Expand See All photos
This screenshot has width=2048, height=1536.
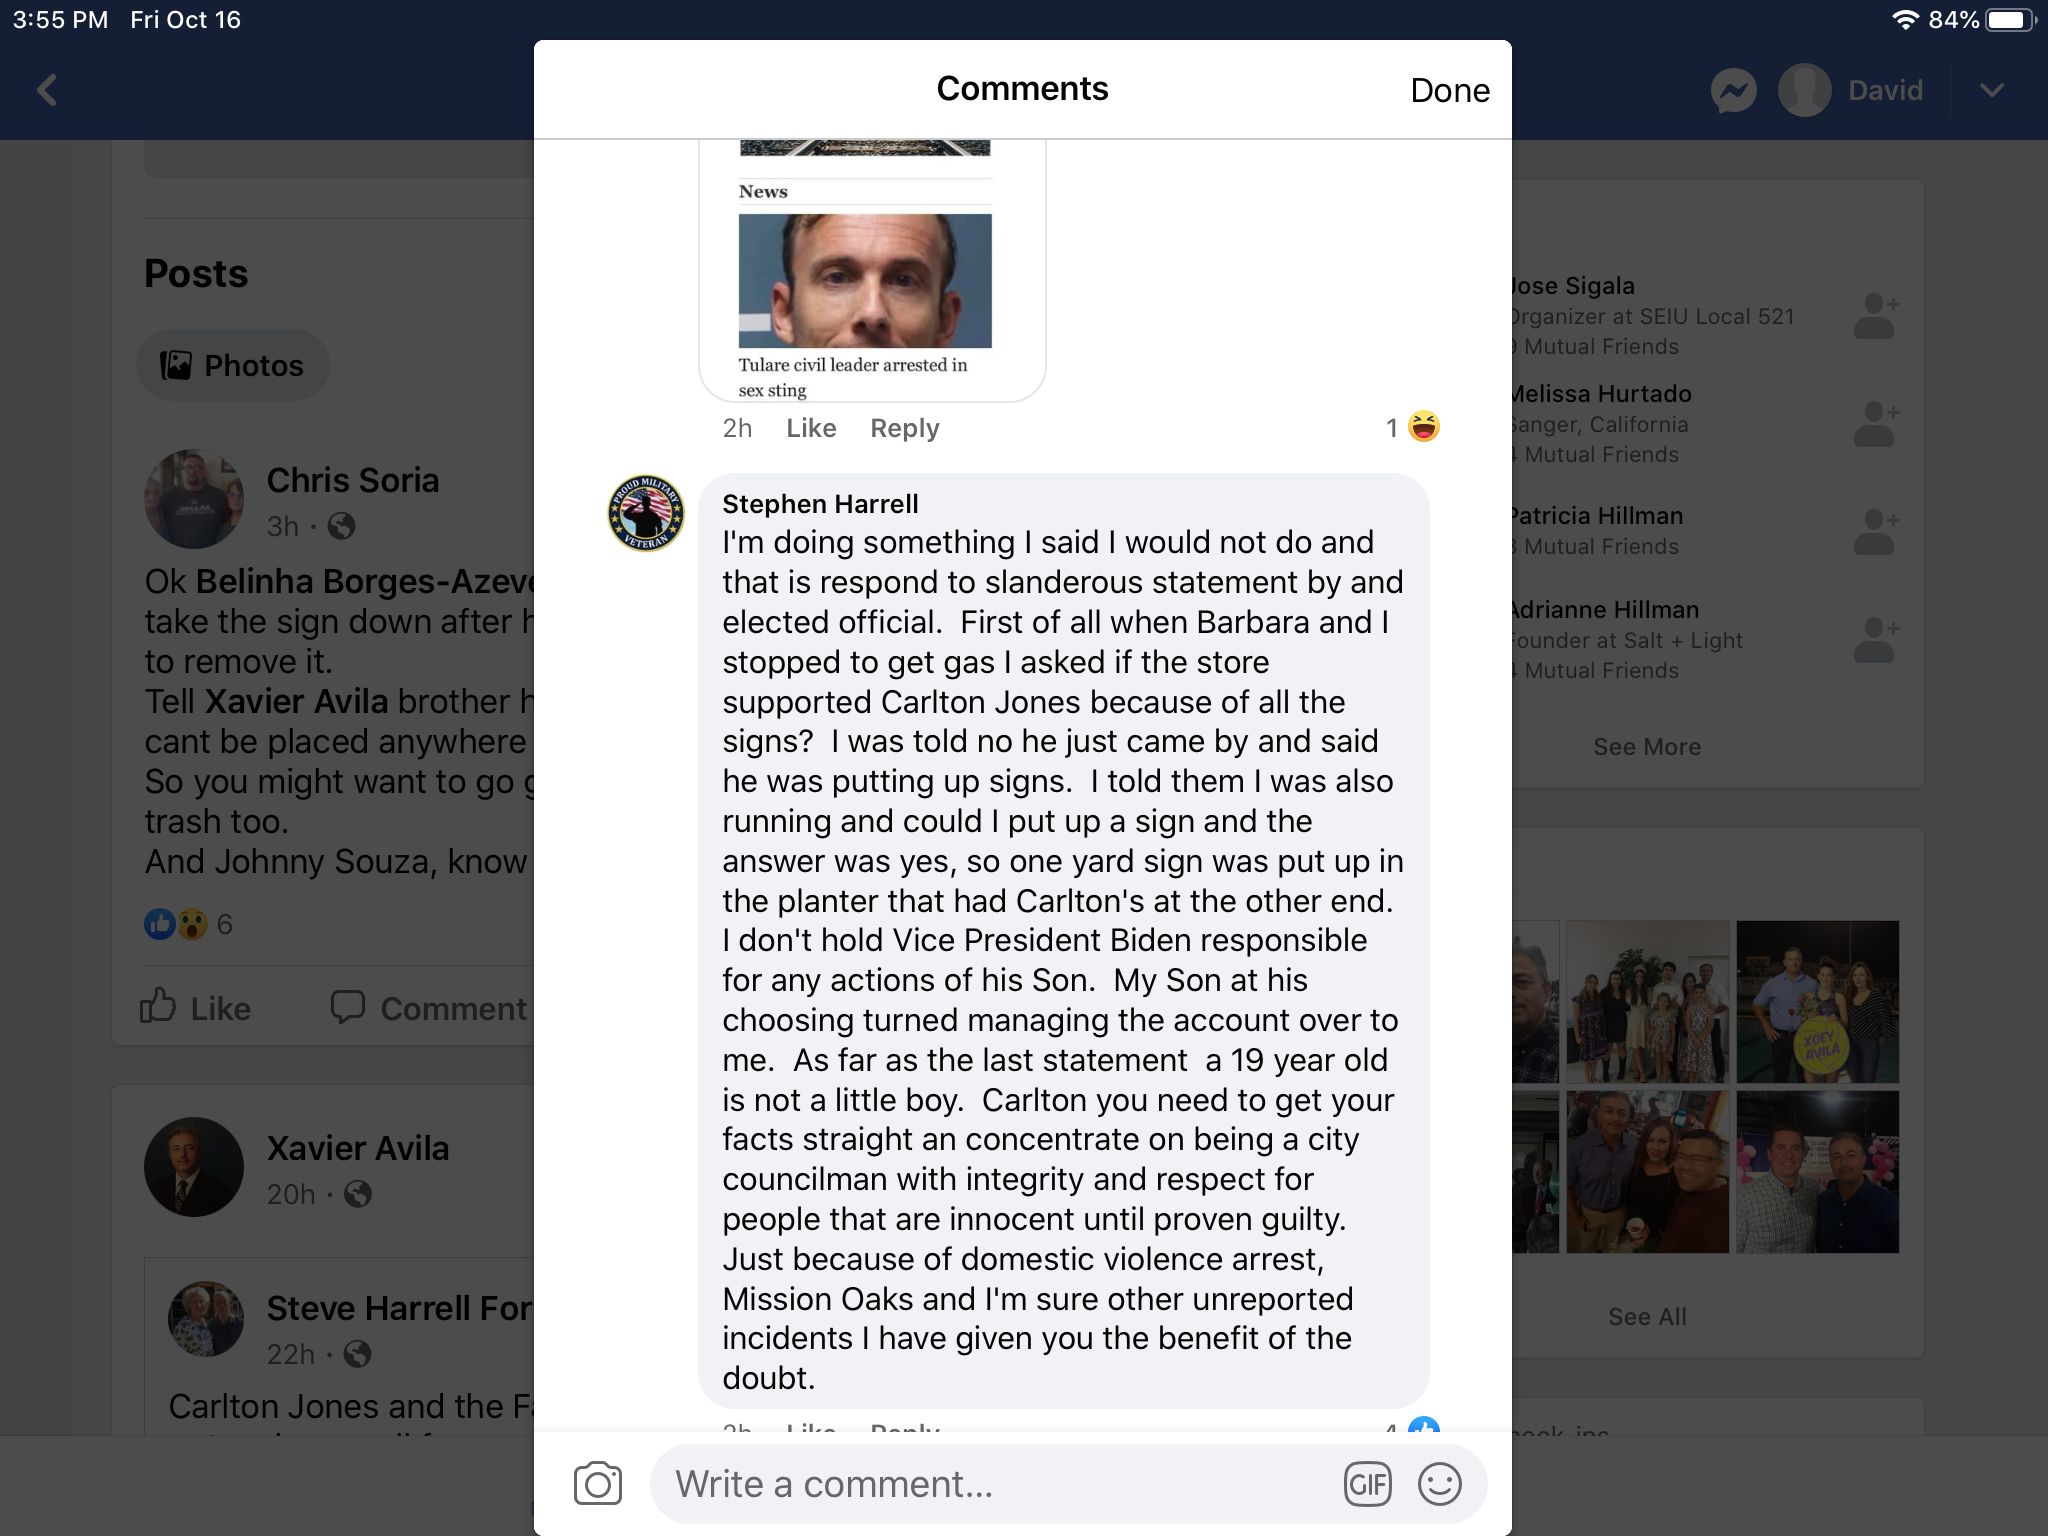[x=1646, y=1317]
